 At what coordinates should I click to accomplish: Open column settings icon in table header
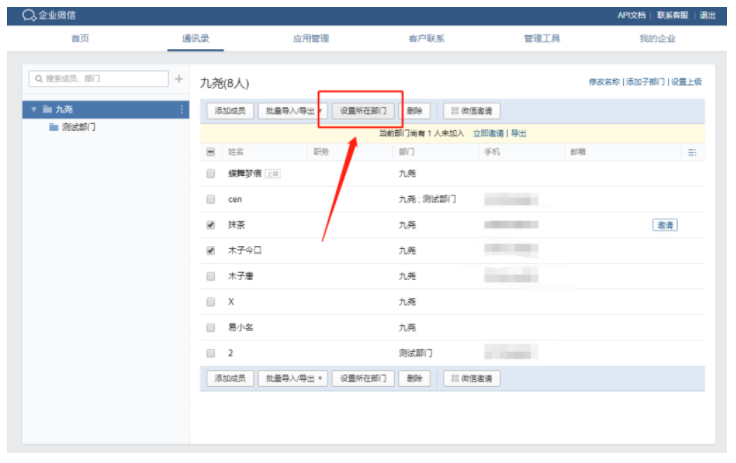(x=691, y=152)
